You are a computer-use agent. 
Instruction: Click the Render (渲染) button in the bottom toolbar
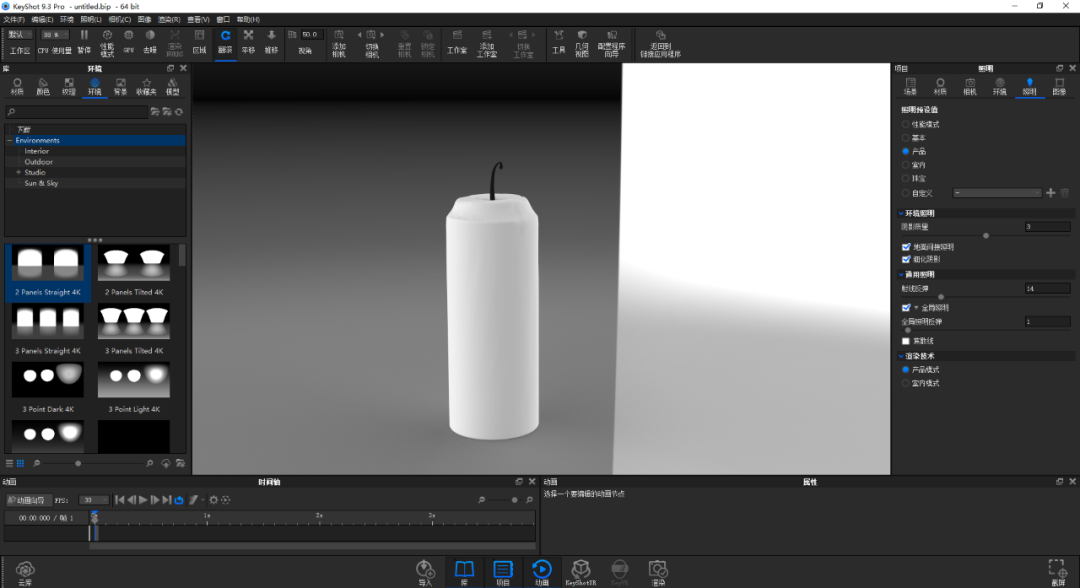click(x=658, y=572)
